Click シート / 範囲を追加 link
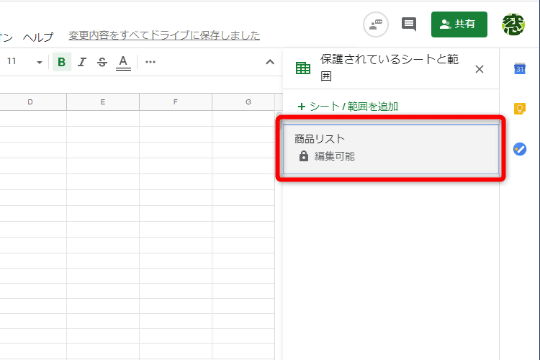Screen dimensions: 540x360 click(348, 106)
